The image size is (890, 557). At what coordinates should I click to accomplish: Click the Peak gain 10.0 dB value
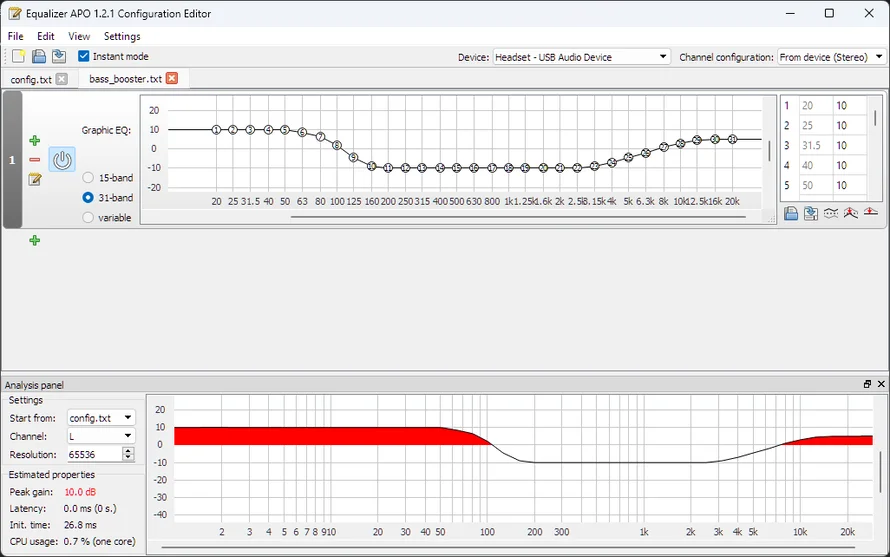click(x=80, y=492)
